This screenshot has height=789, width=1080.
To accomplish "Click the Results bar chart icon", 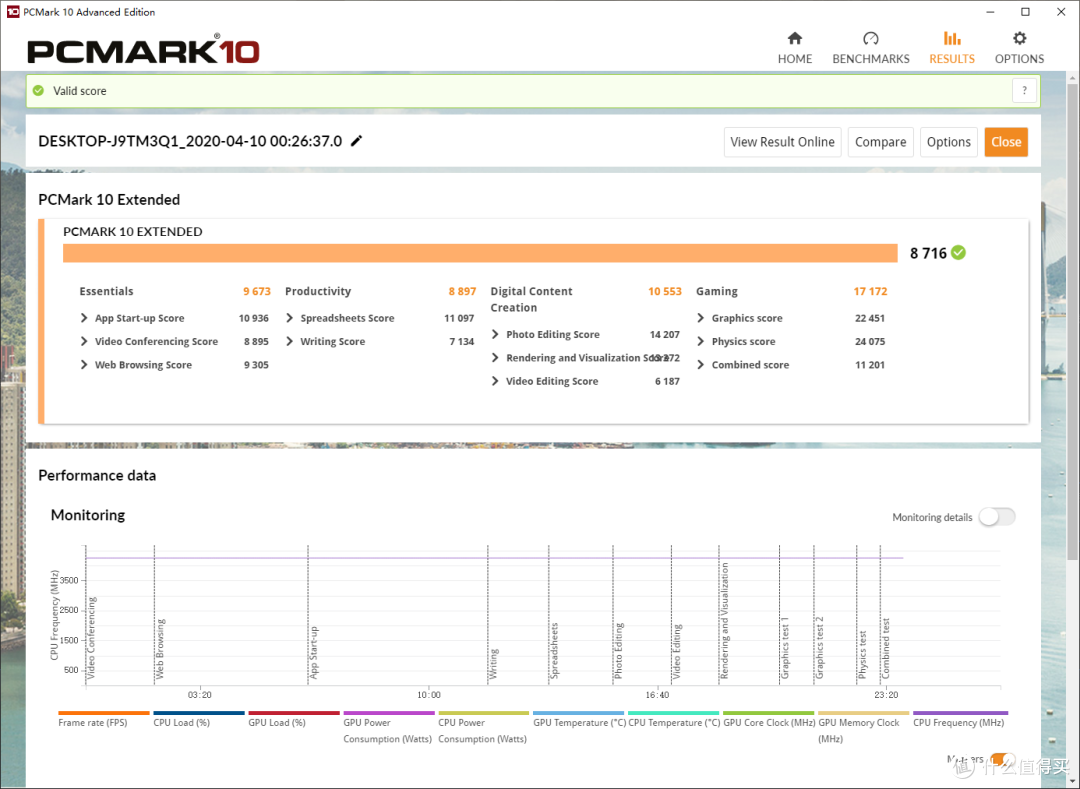I will pyautogui.click(x=952, y=39).
